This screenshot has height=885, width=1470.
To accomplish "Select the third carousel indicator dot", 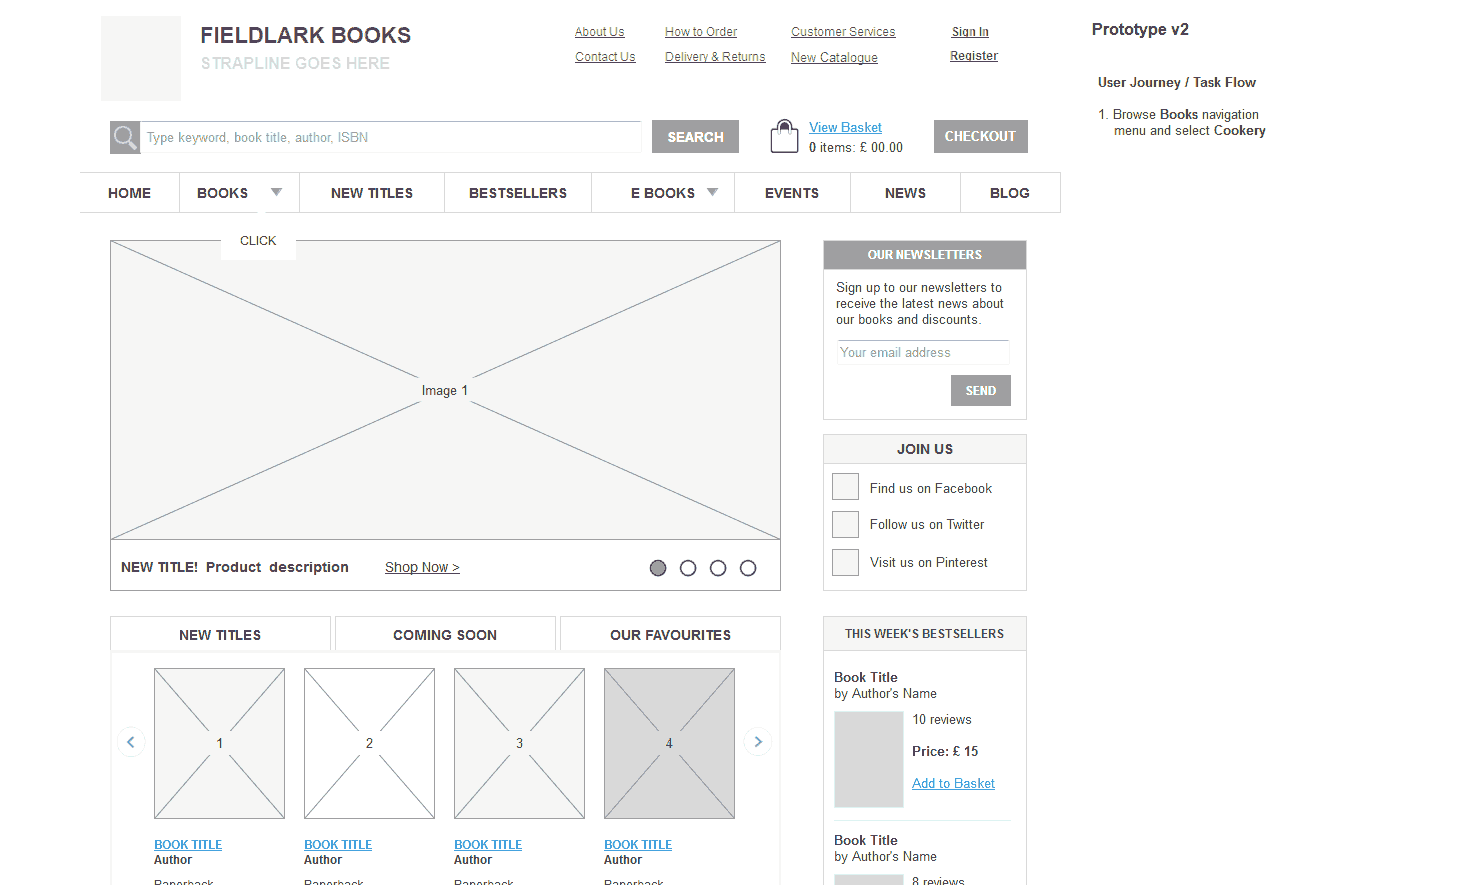I will (718, 567).
